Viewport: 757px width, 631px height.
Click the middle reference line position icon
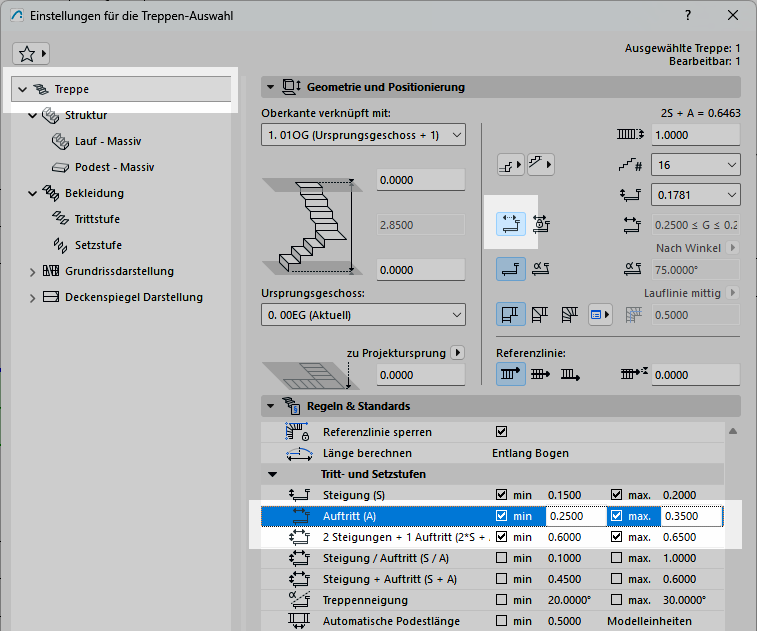[541, 374]
